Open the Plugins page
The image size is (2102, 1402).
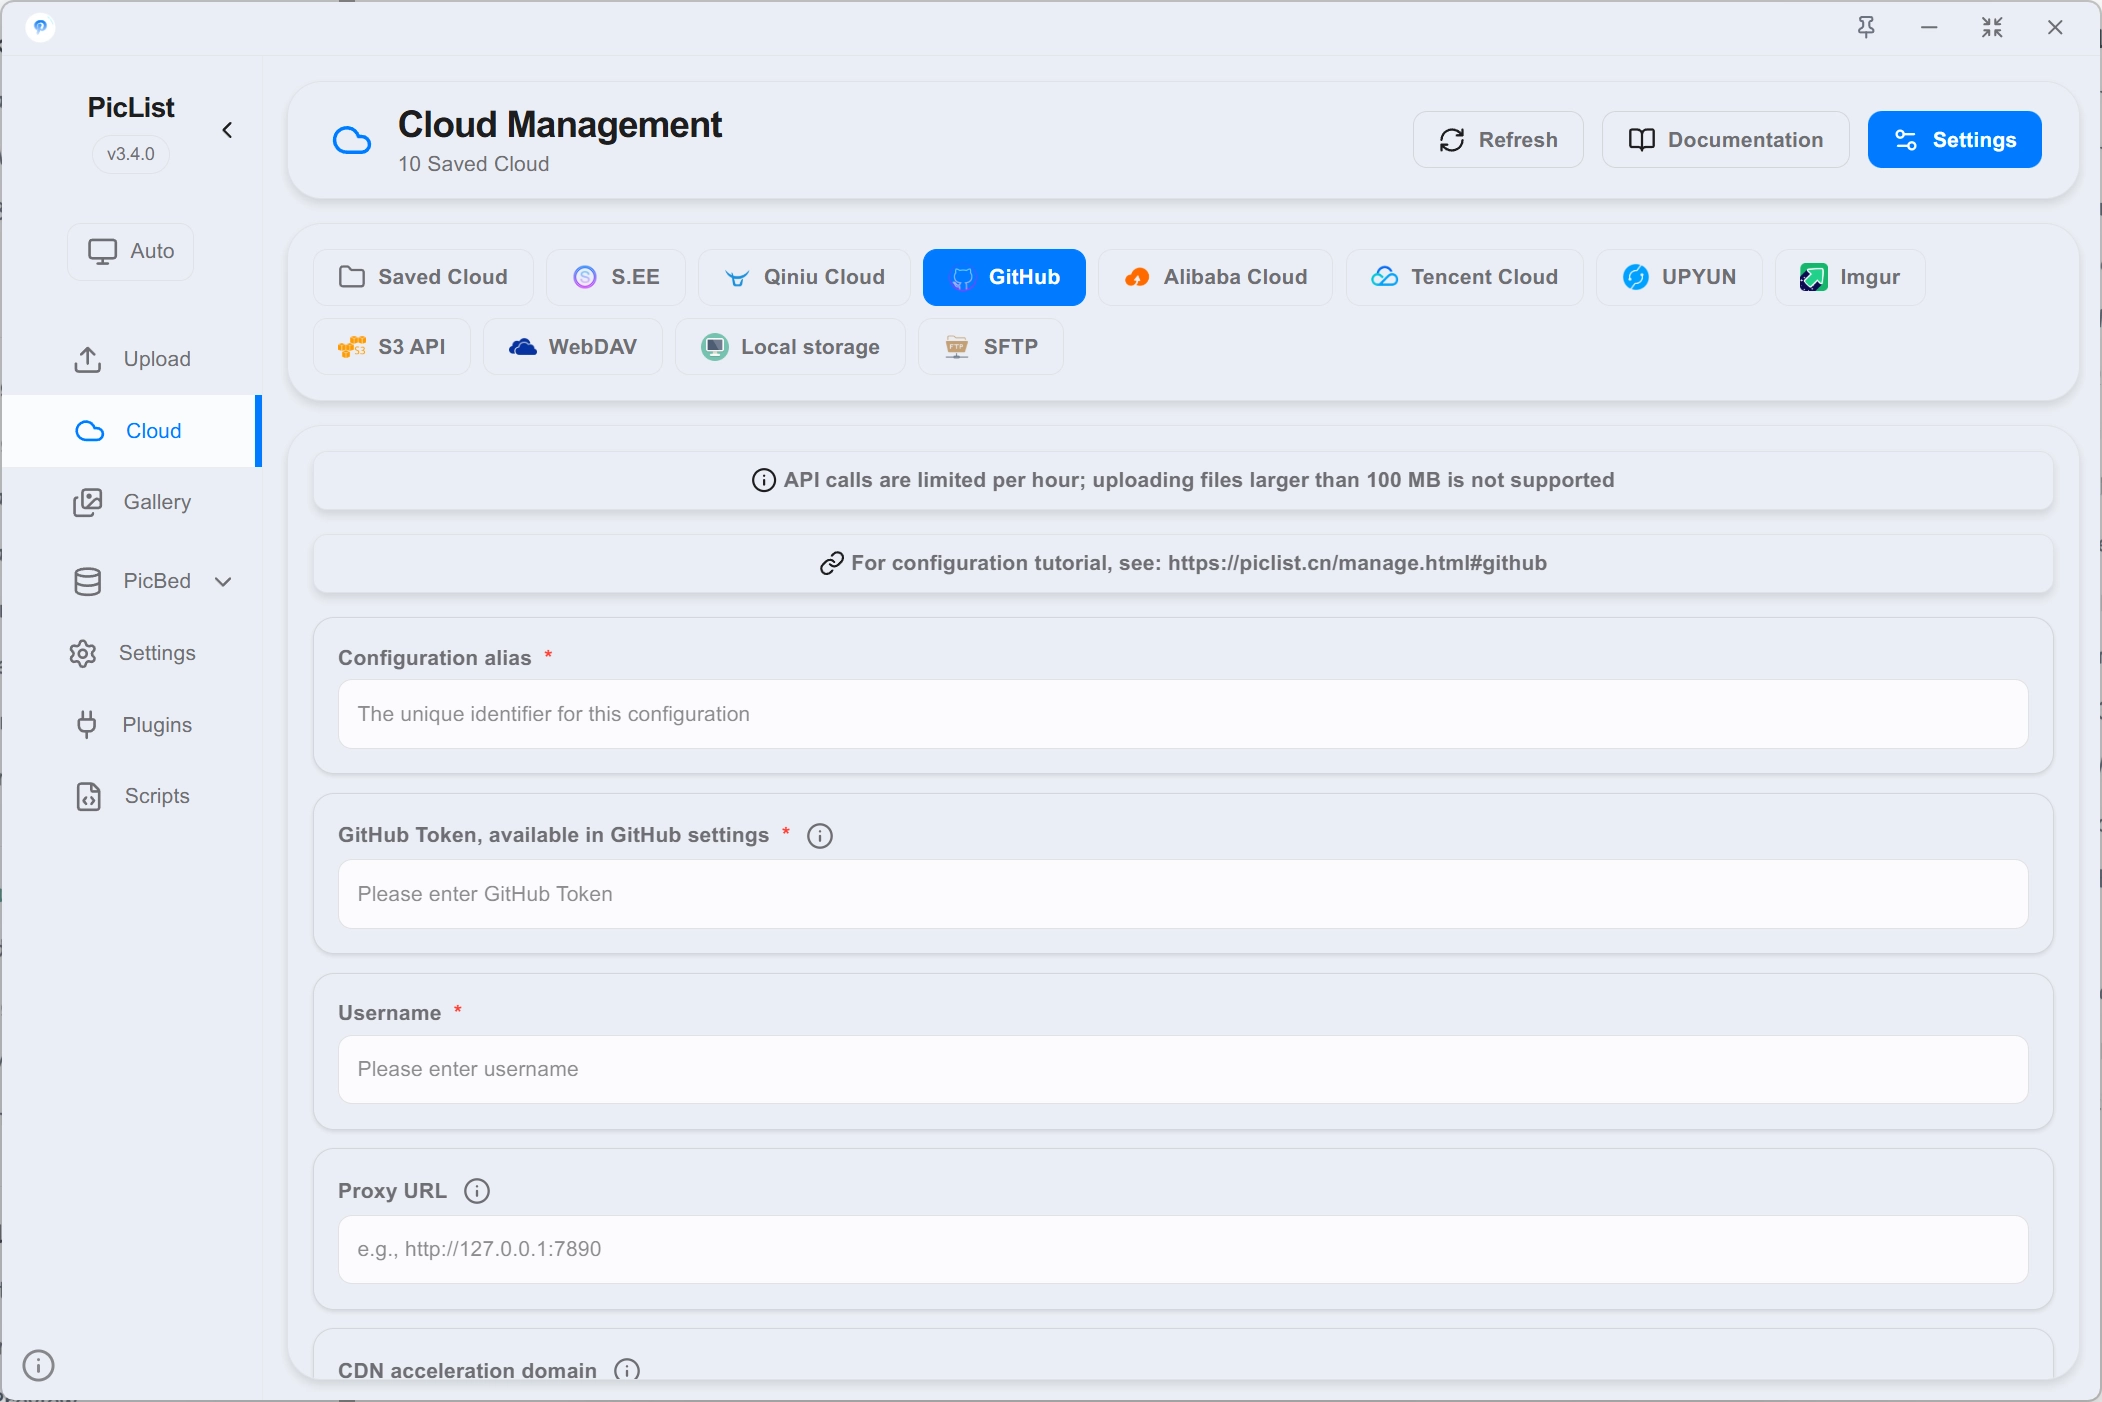(132, 725)
